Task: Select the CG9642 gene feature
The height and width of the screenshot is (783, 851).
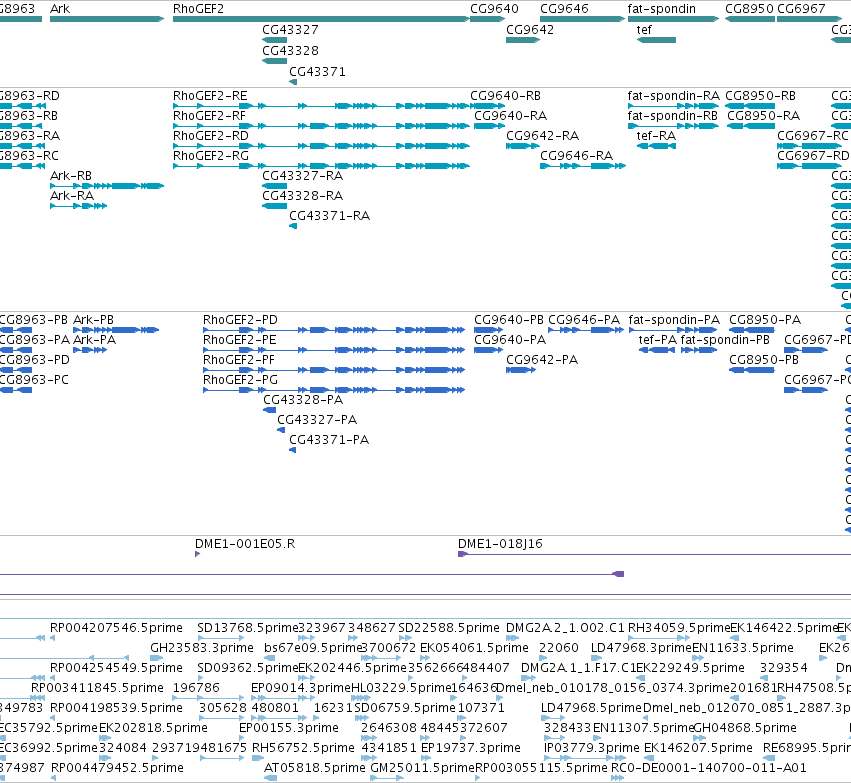Action: point(523,40)
